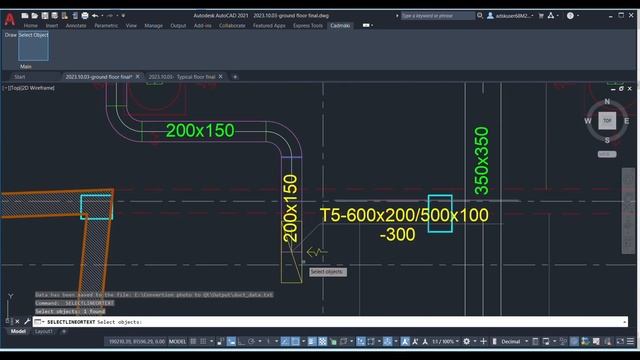Close the command line with X icon
Viewport: 640px width, 360px height.
(17, 322)
